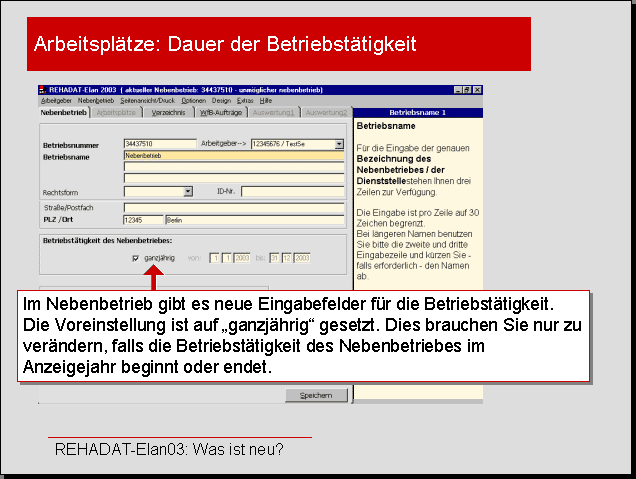Open the Optionen menu

tap(194, 101)
